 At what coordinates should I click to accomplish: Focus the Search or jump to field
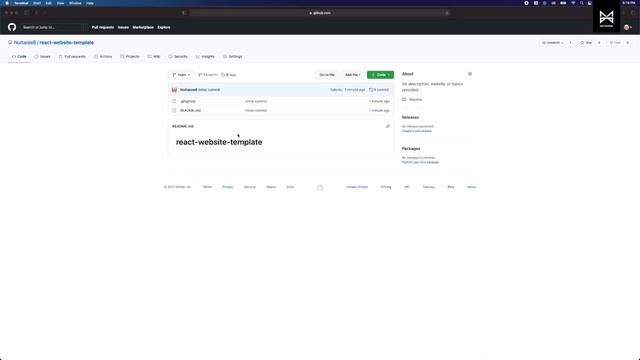52,27
